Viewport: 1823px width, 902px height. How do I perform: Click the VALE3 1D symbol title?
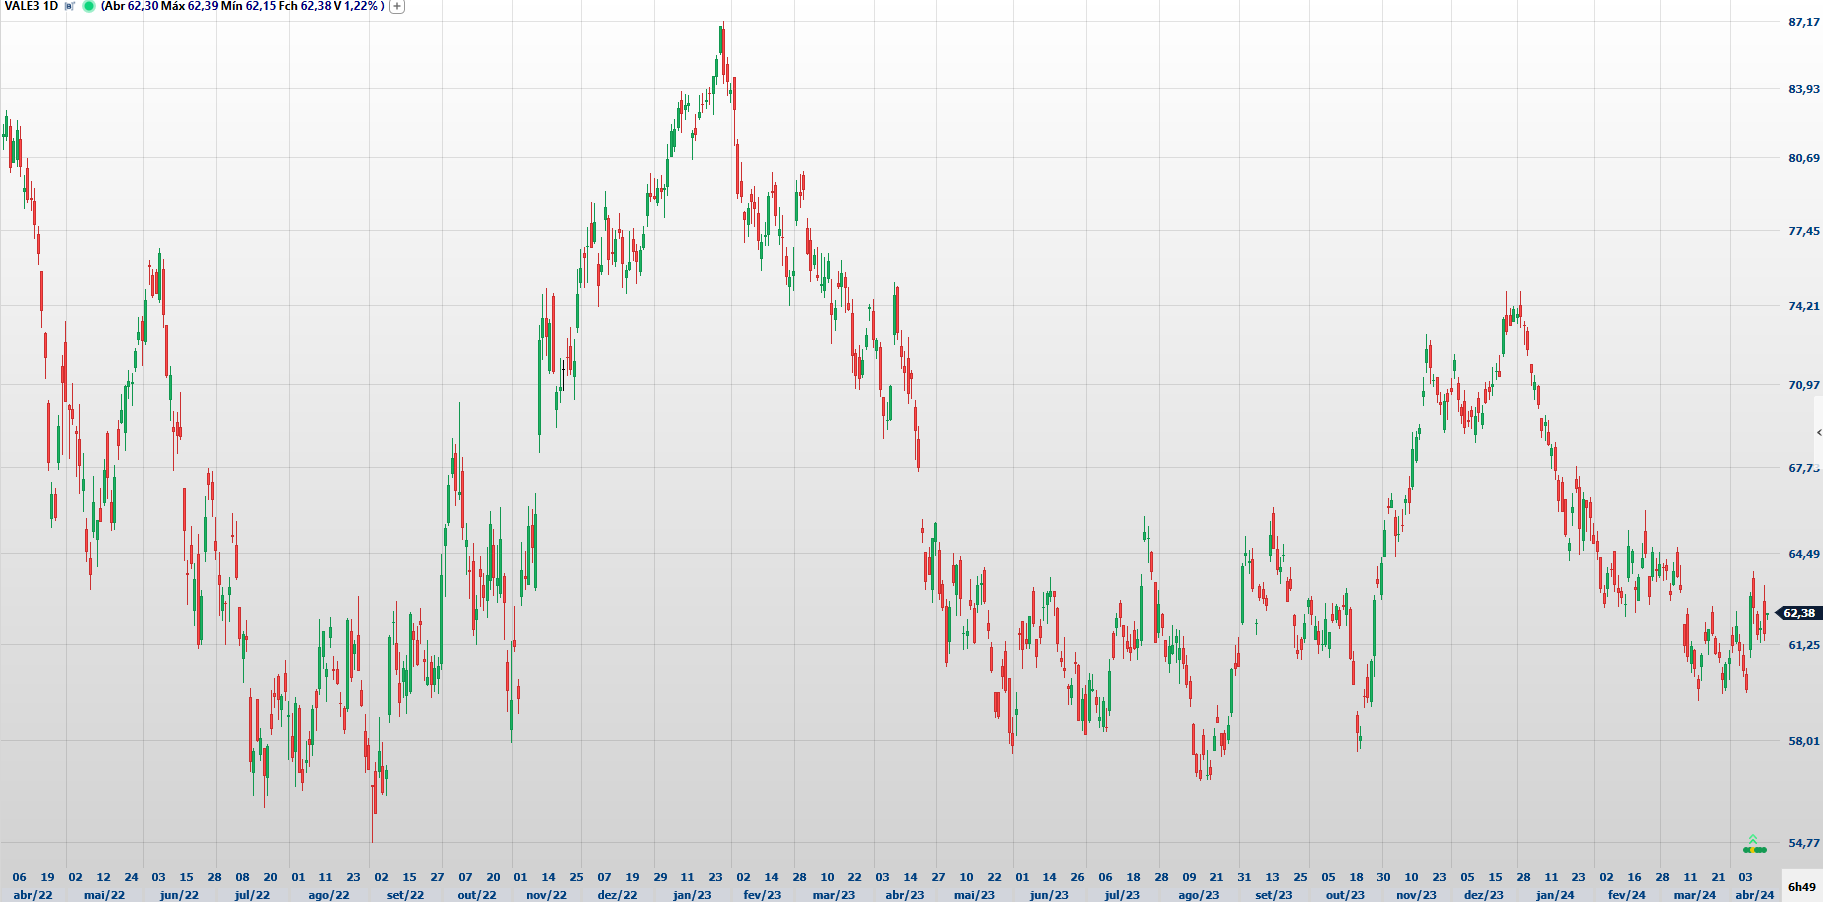point(31,6)
